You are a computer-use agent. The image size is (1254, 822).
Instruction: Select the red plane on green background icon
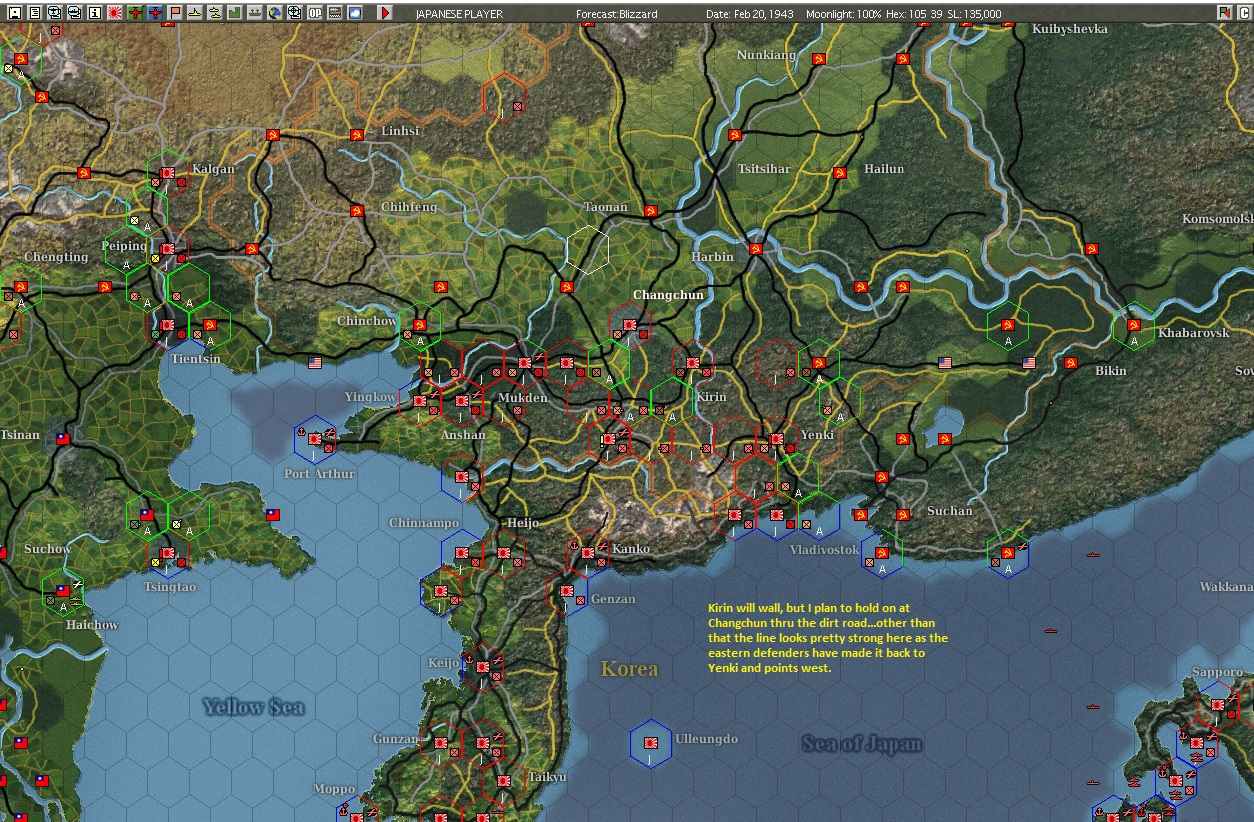pos(135,13)
